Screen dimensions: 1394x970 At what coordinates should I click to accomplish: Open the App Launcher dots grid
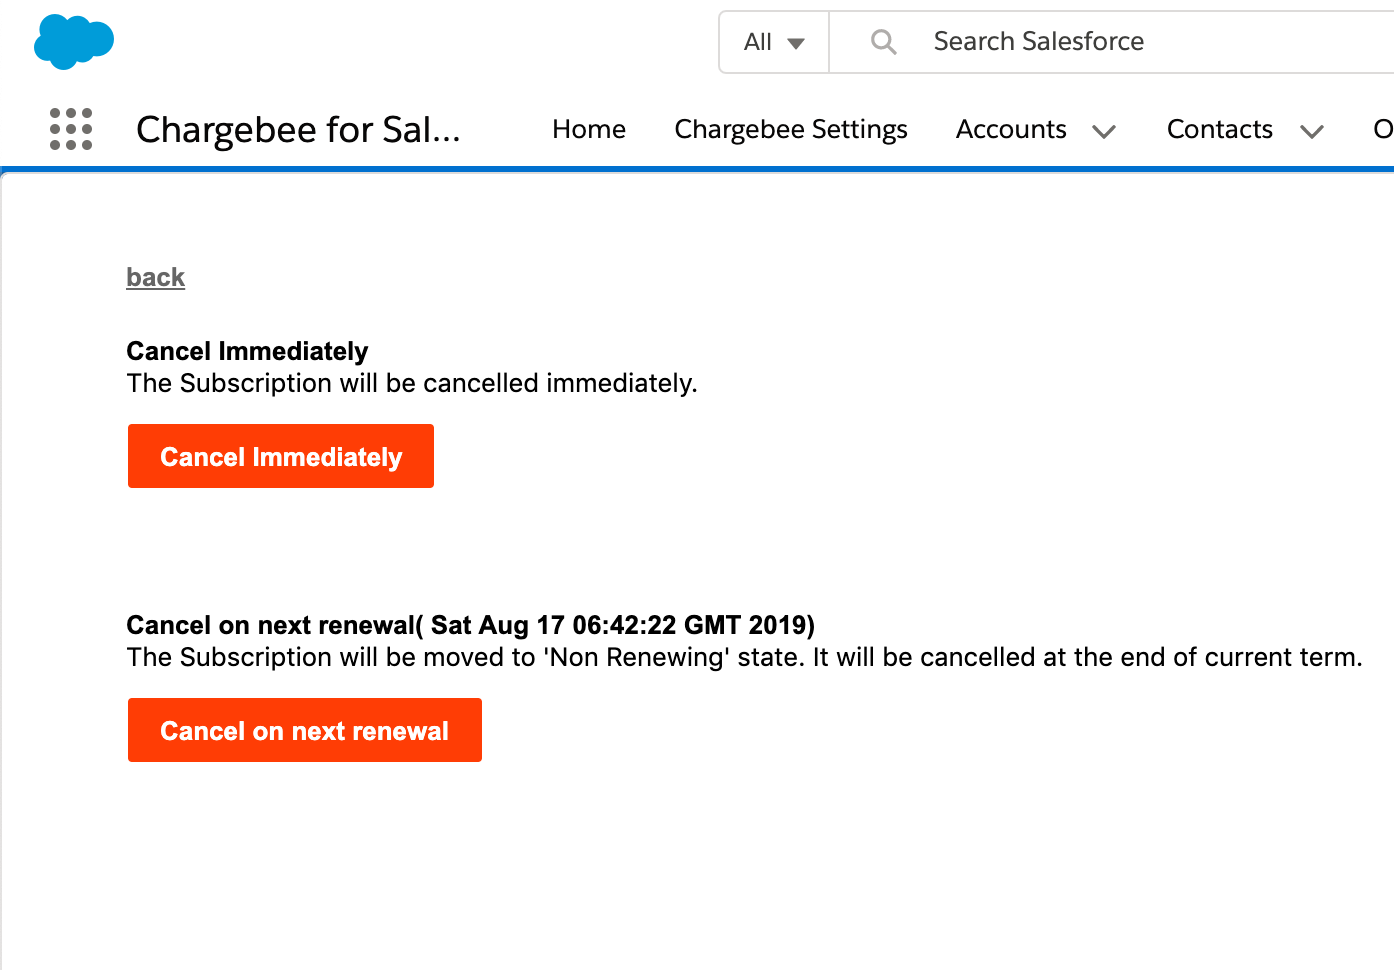[x=71, y=129]
